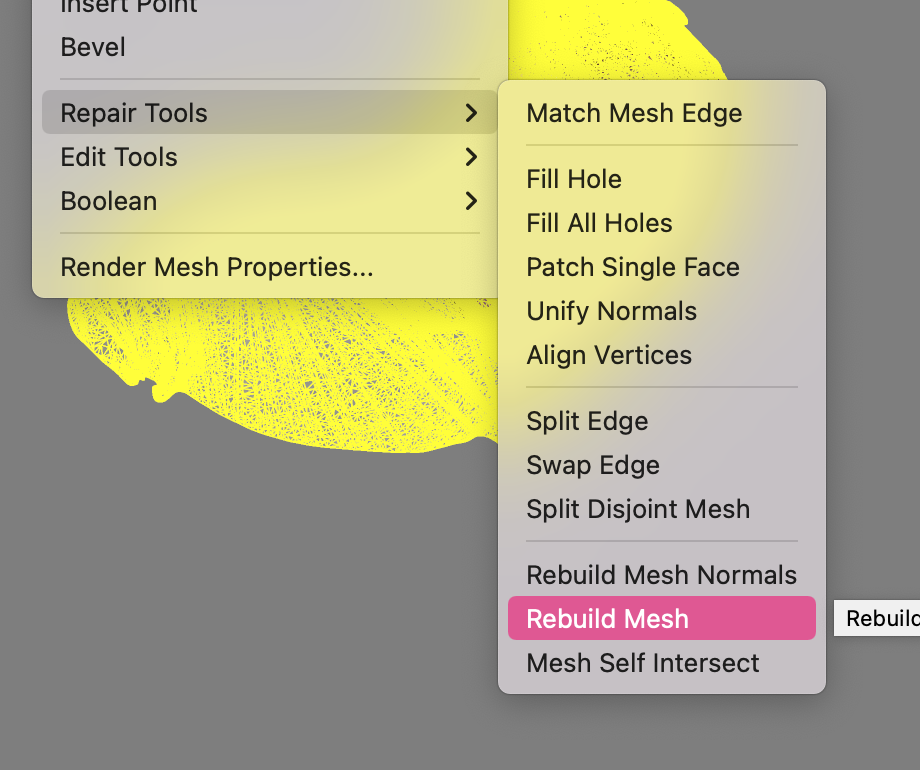This screenshot has height=770, width=920.
Task: Click the highlighted Rebuild Mesh item
Action: [607, 619]
